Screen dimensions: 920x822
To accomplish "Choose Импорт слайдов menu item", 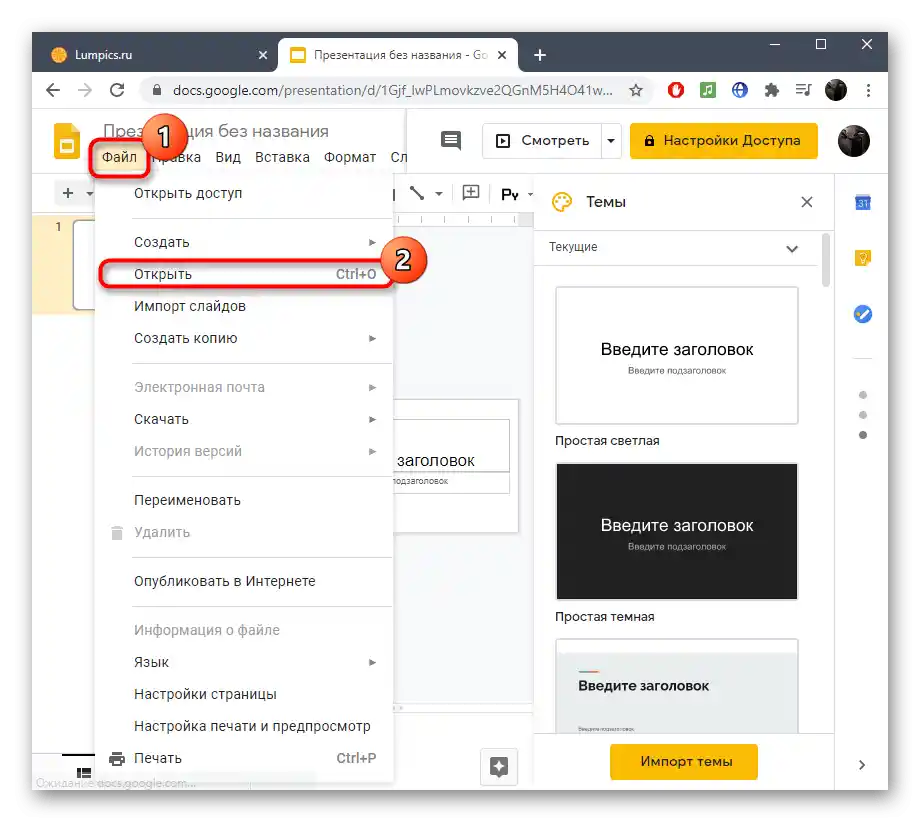I will click(x=244, y=306).
